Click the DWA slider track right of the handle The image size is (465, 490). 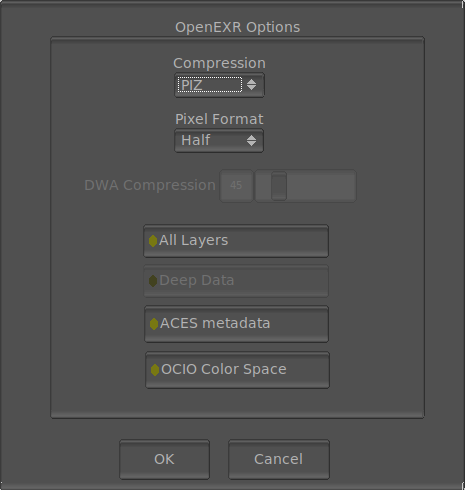click(x=321, y=186)
